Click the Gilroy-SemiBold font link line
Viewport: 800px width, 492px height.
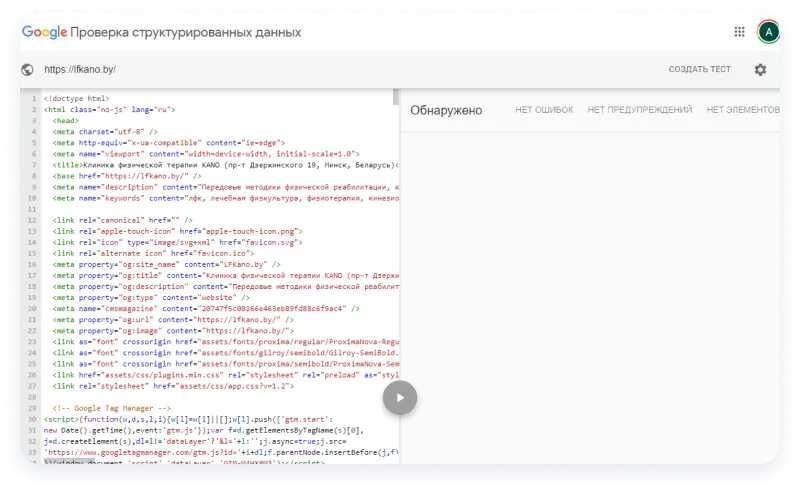tap(226, 353)
